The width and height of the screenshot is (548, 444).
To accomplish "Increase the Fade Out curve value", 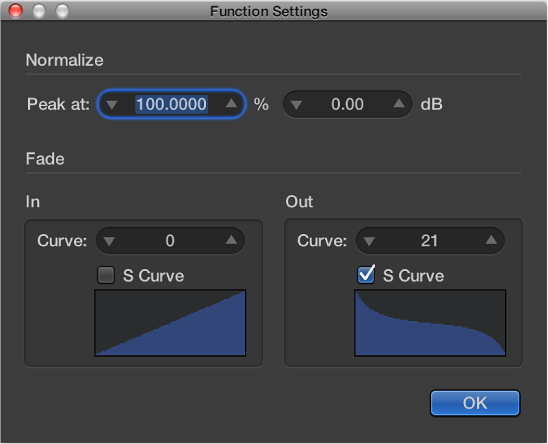I will tap(491, 240).
